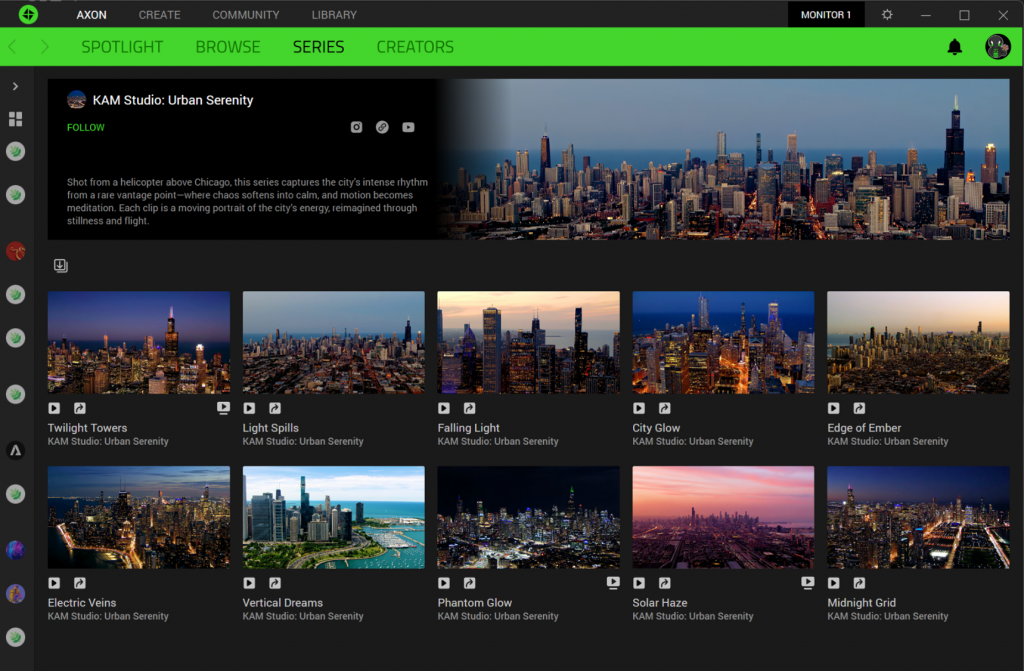
Task: Open the Solar Haze thumbnail
Action: (x=723, y=517)
